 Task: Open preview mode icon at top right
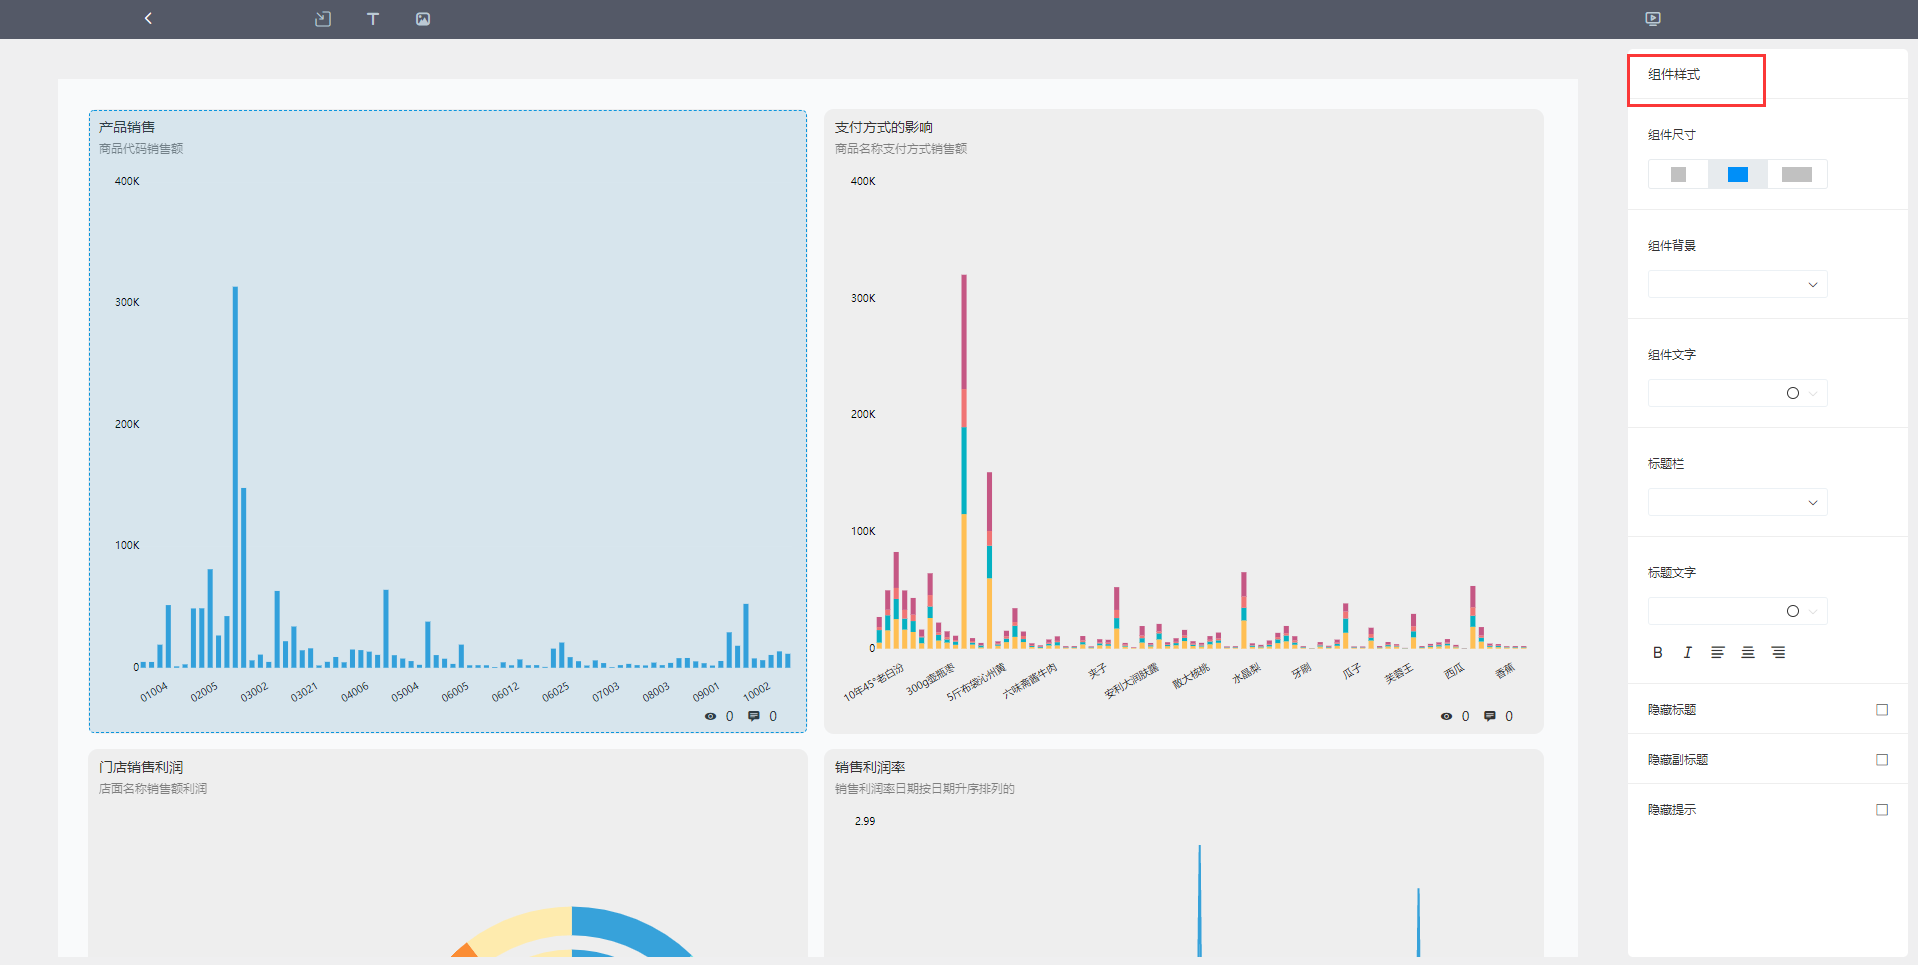(x=1653, y=18)
